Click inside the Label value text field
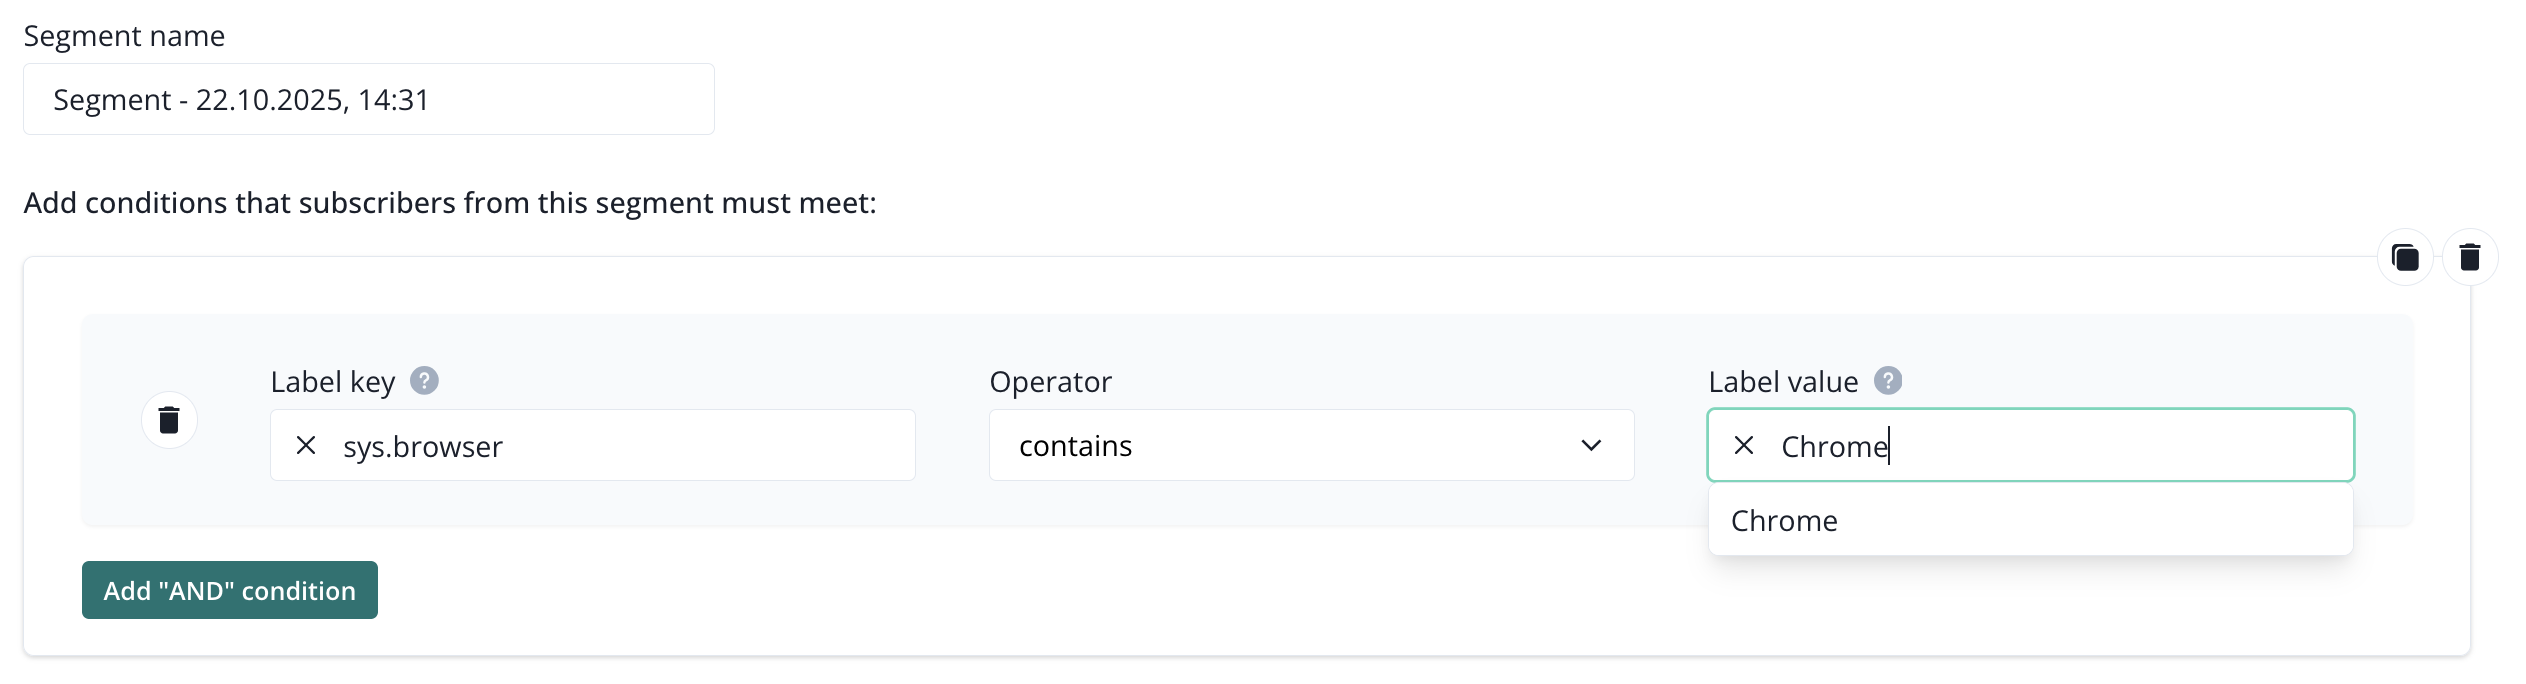This screenshot has height=684, width=2526. point(2100,446)
